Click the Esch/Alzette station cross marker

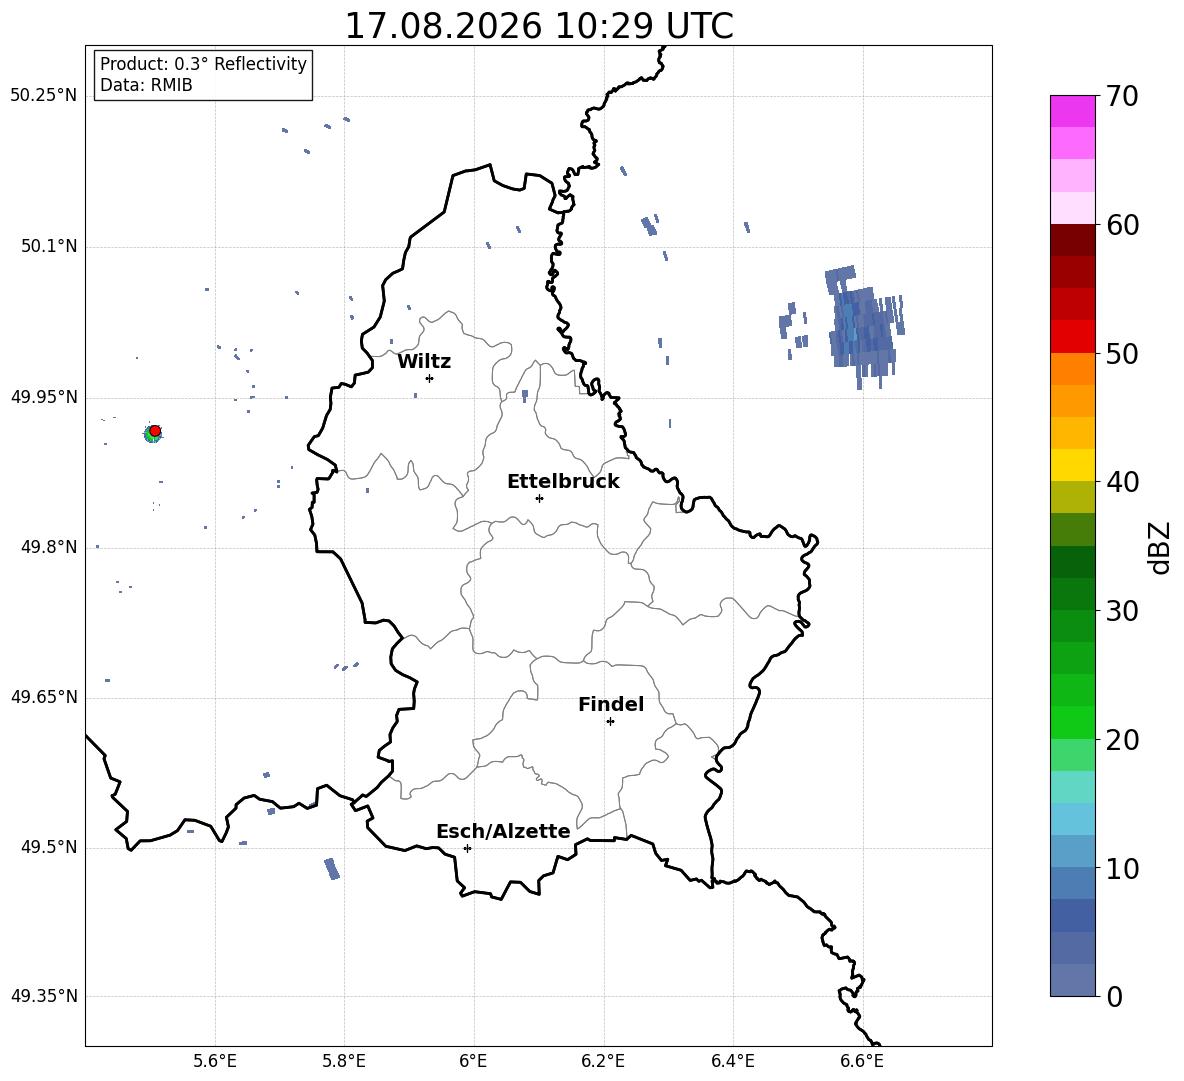467,848
